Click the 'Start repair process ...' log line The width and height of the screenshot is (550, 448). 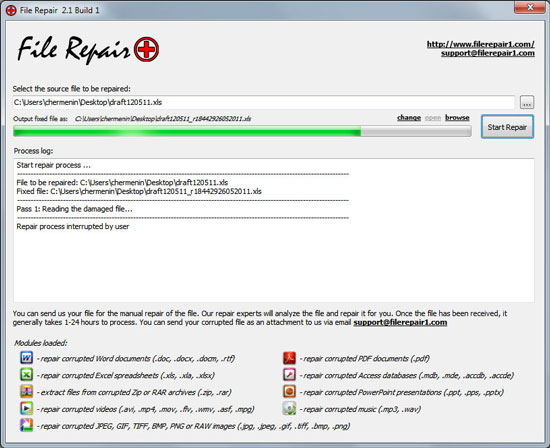(x=53, y=165)
